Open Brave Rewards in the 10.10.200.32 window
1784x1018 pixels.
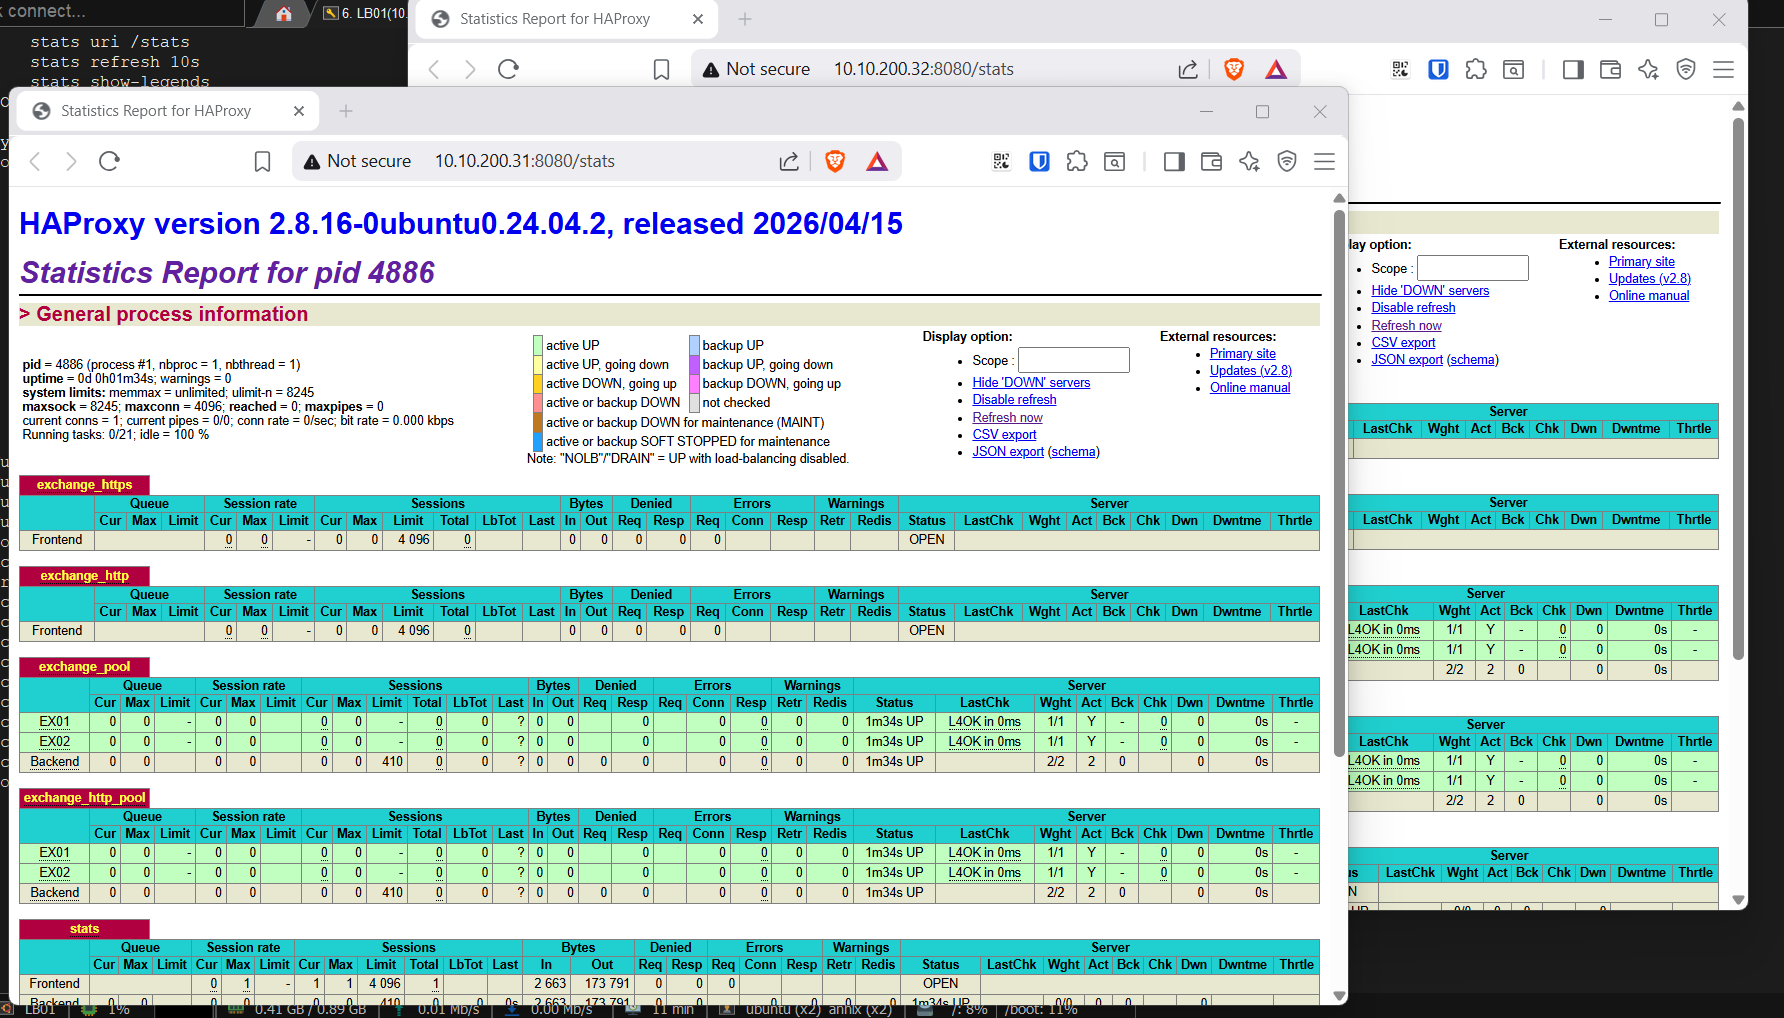point(1276,69)
